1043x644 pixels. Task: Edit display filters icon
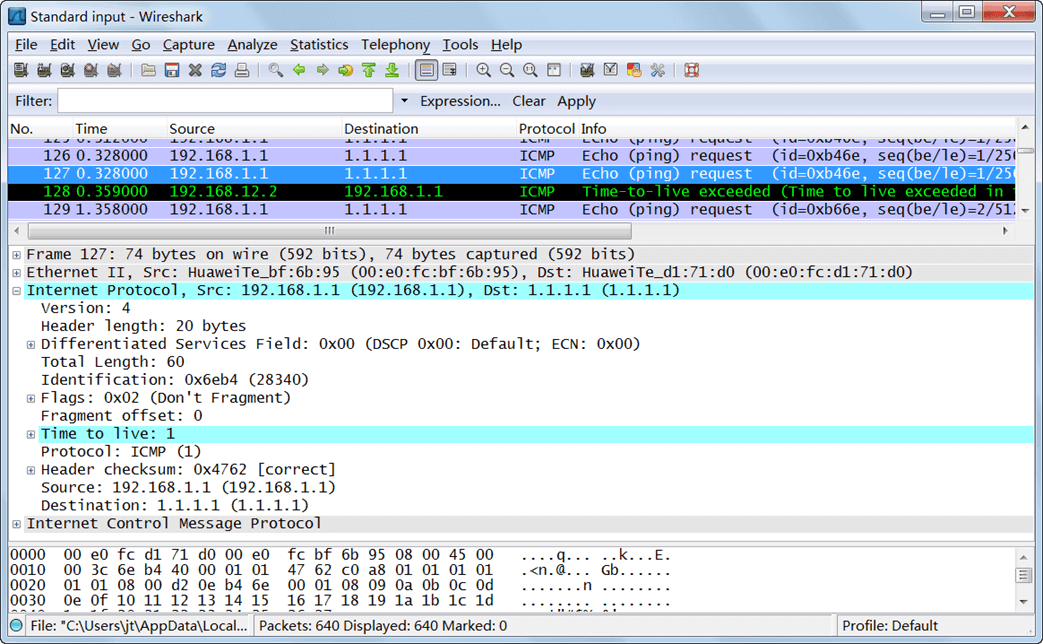[610, 70]
